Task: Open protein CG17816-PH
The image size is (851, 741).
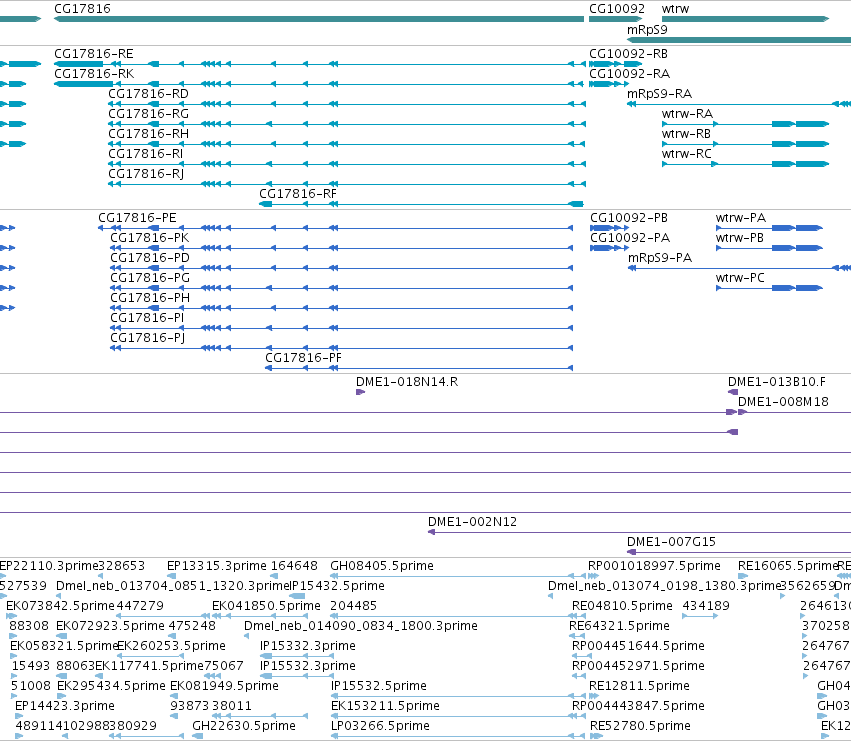Action: point(150,298)
